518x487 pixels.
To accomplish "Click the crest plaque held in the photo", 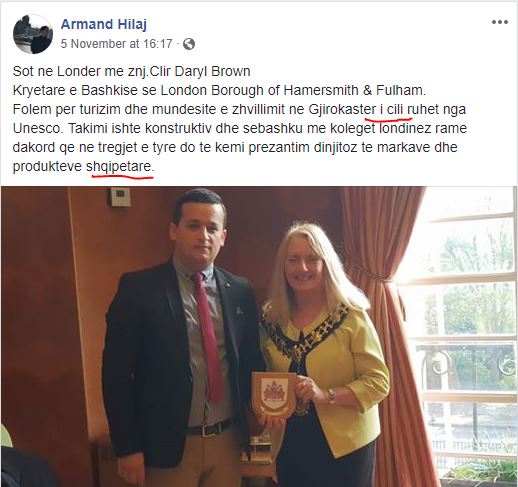I will click(x=273, y=395).
